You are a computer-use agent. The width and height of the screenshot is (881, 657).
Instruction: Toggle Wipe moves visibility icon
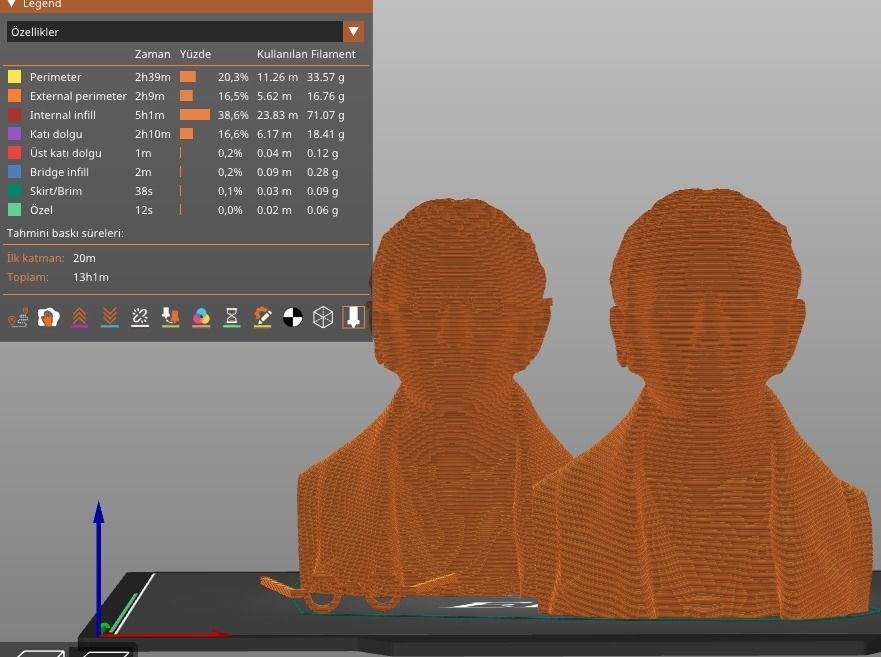pos(48,317)
